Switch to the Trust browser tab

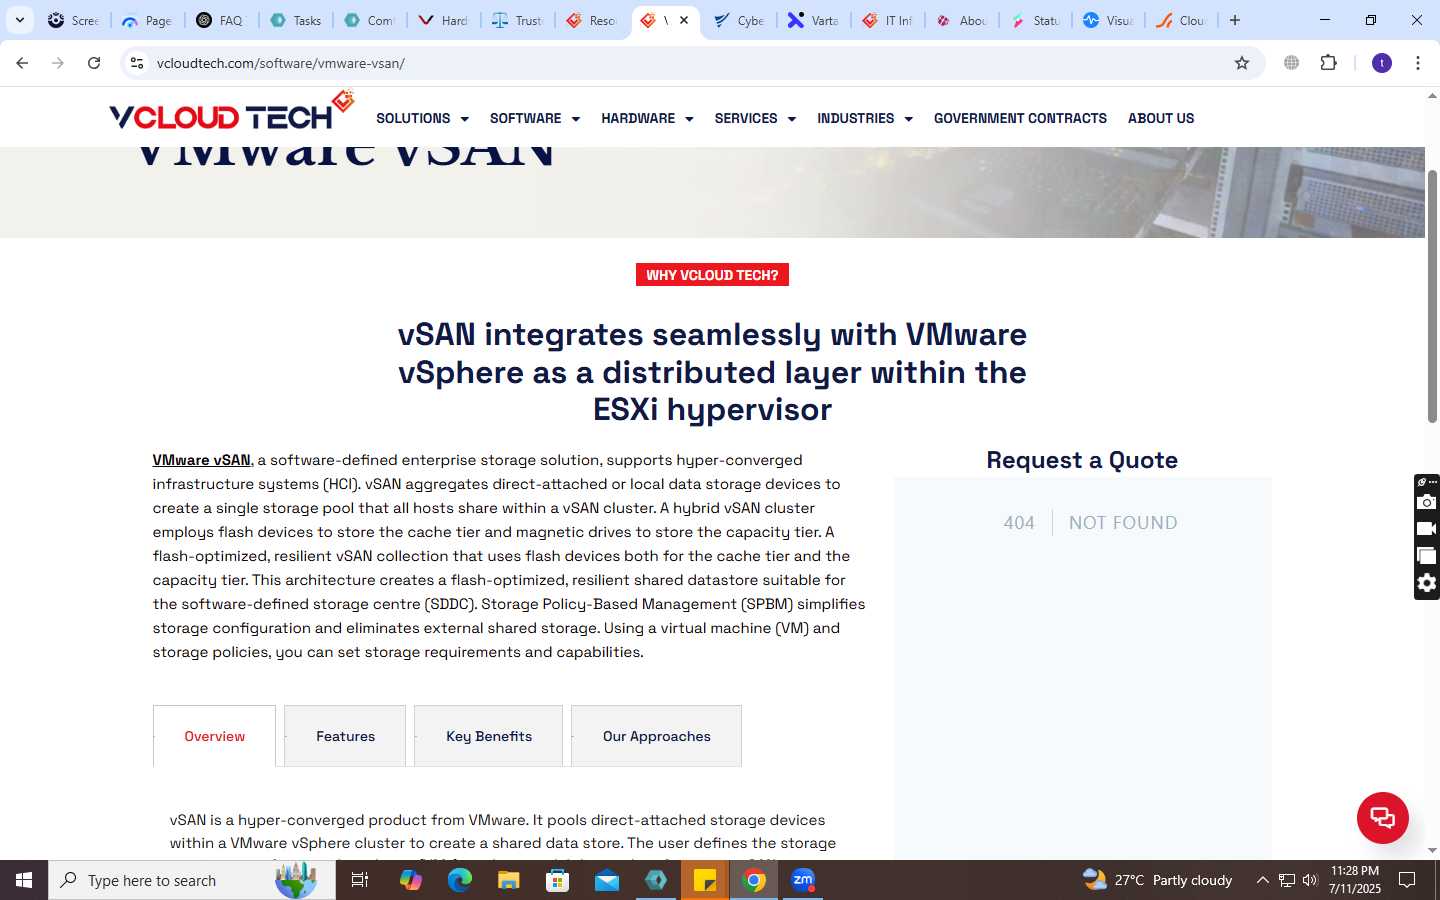pyautogui.click(x=518, y=20)
